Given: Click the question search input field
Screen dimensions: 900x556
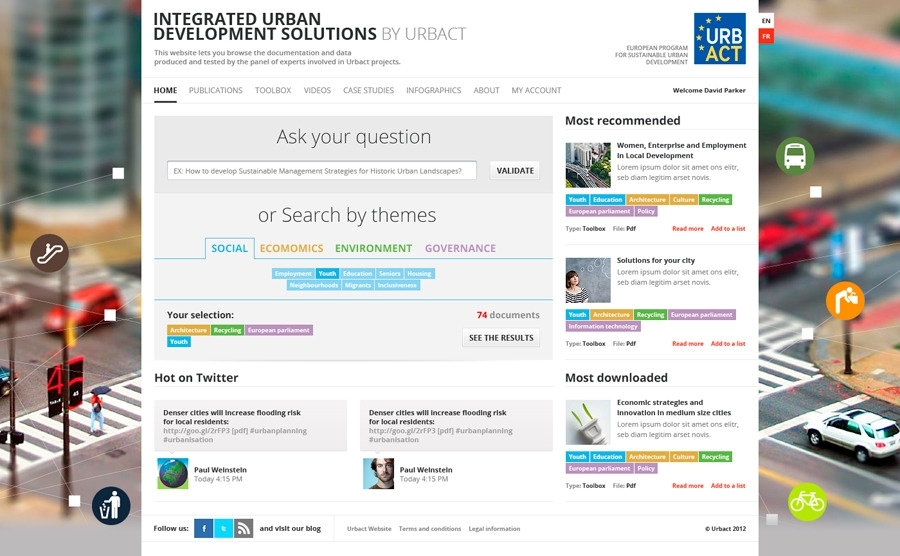Looking at the screenshot, I should point(322,170).
